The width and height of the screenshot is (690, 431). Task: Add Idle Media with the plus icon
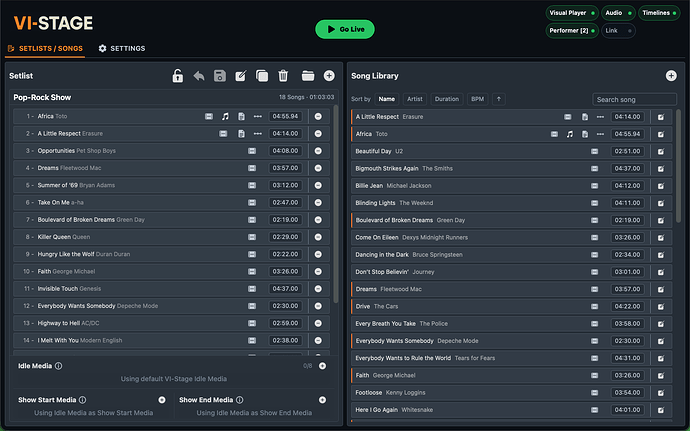[x=323, y=366]
